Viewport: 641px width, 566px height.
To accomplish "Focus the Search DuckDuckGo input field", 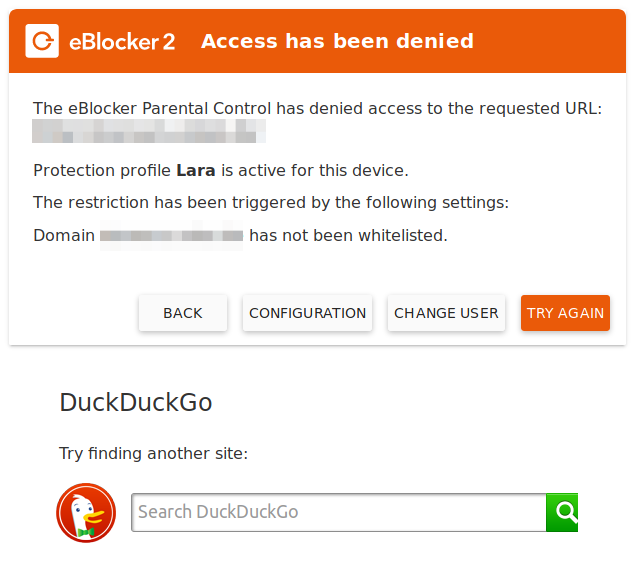I will (338, 512).
